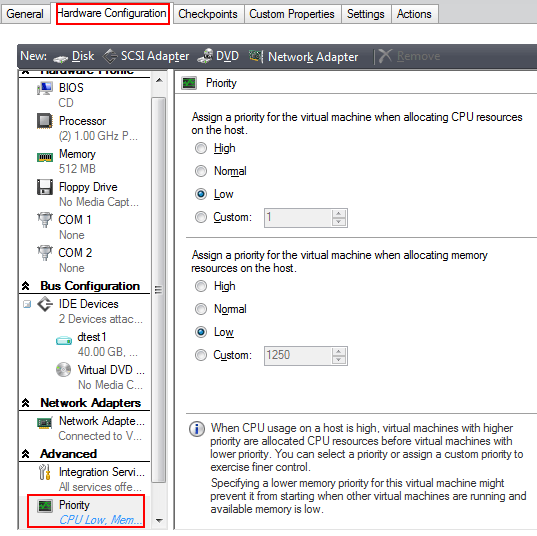Add new SCSI Adapter from toolbar

(146, 56)
